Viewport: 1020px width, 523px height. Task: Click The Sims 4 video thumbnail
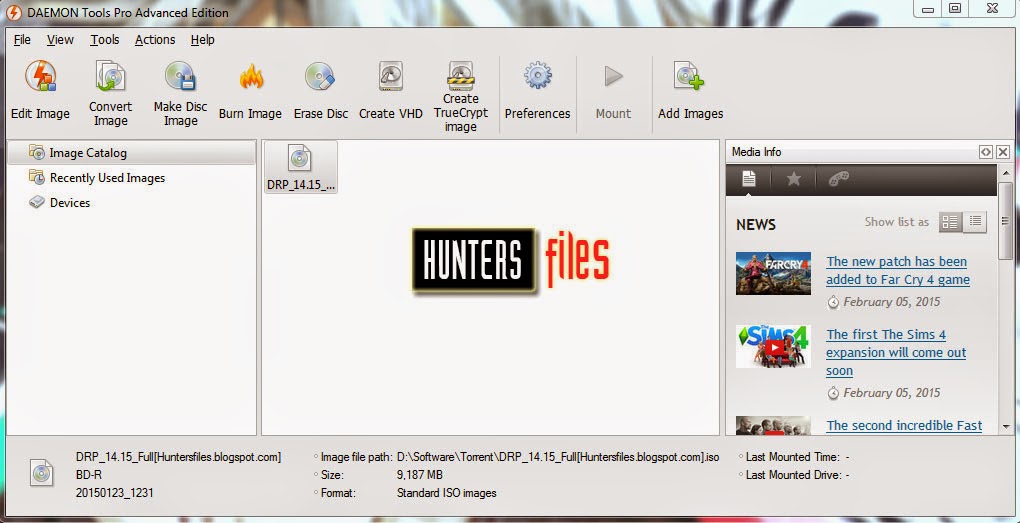coord(773,347)
